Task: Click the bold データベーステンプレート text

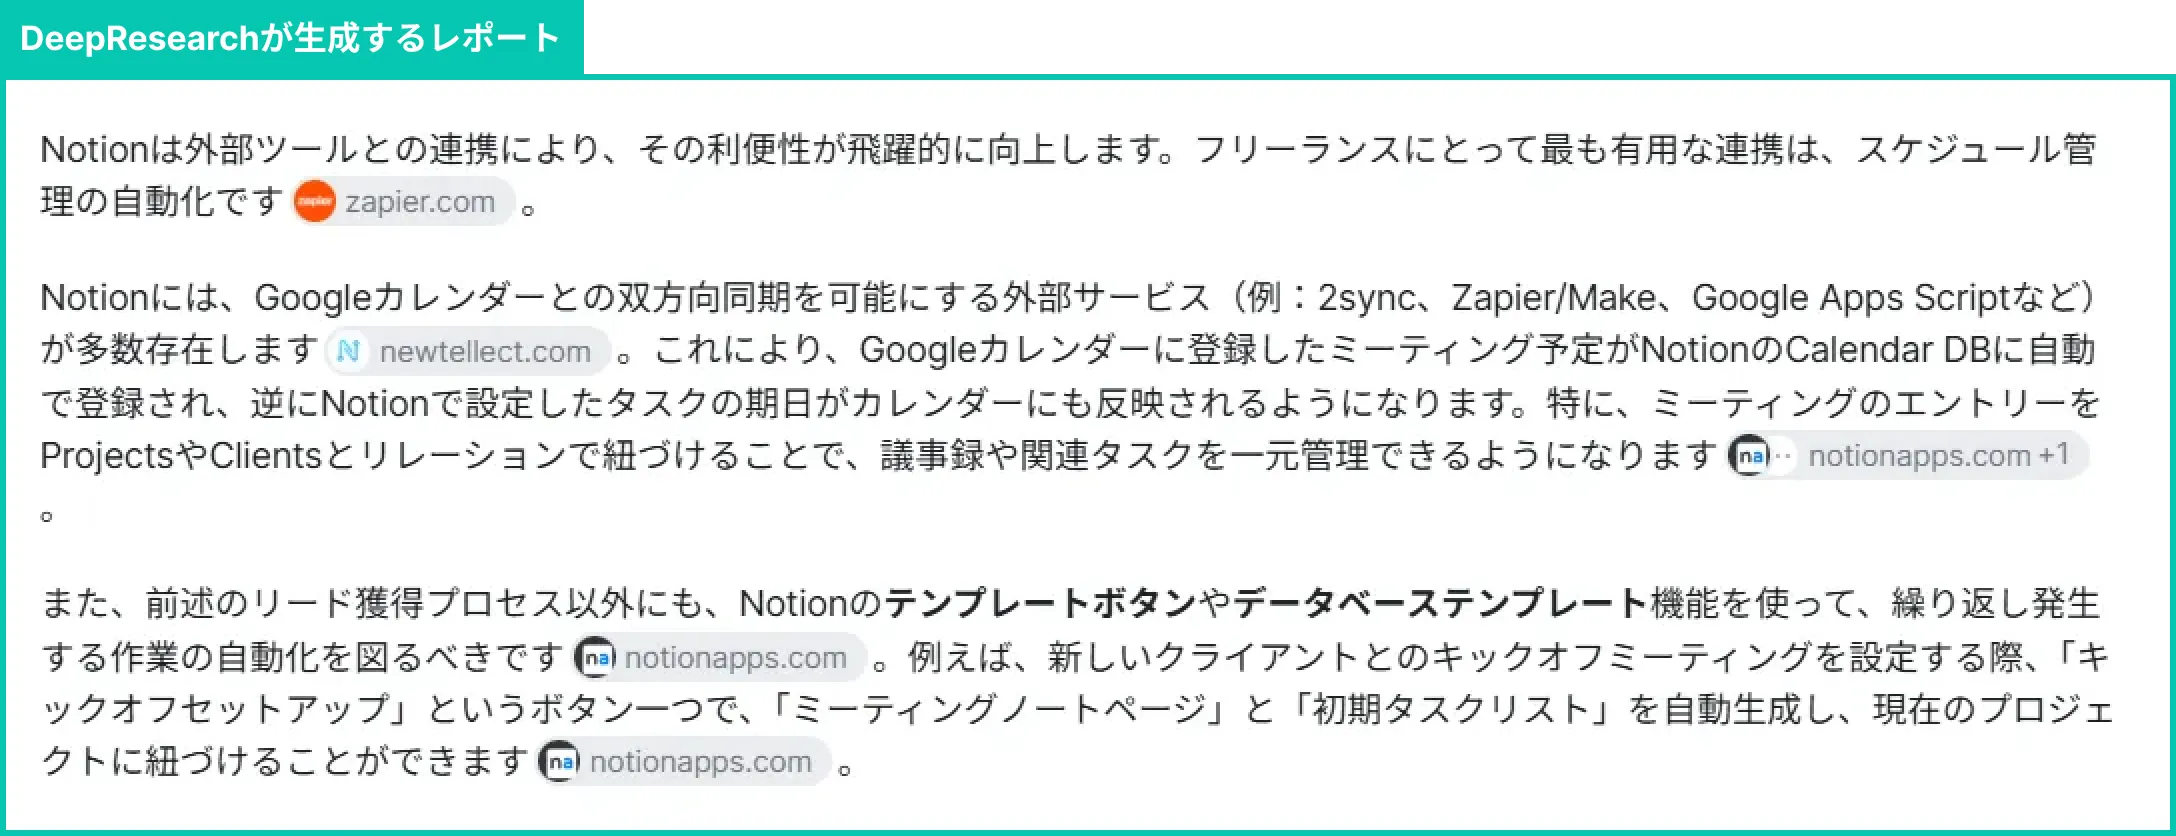Action: point(1440,603)
